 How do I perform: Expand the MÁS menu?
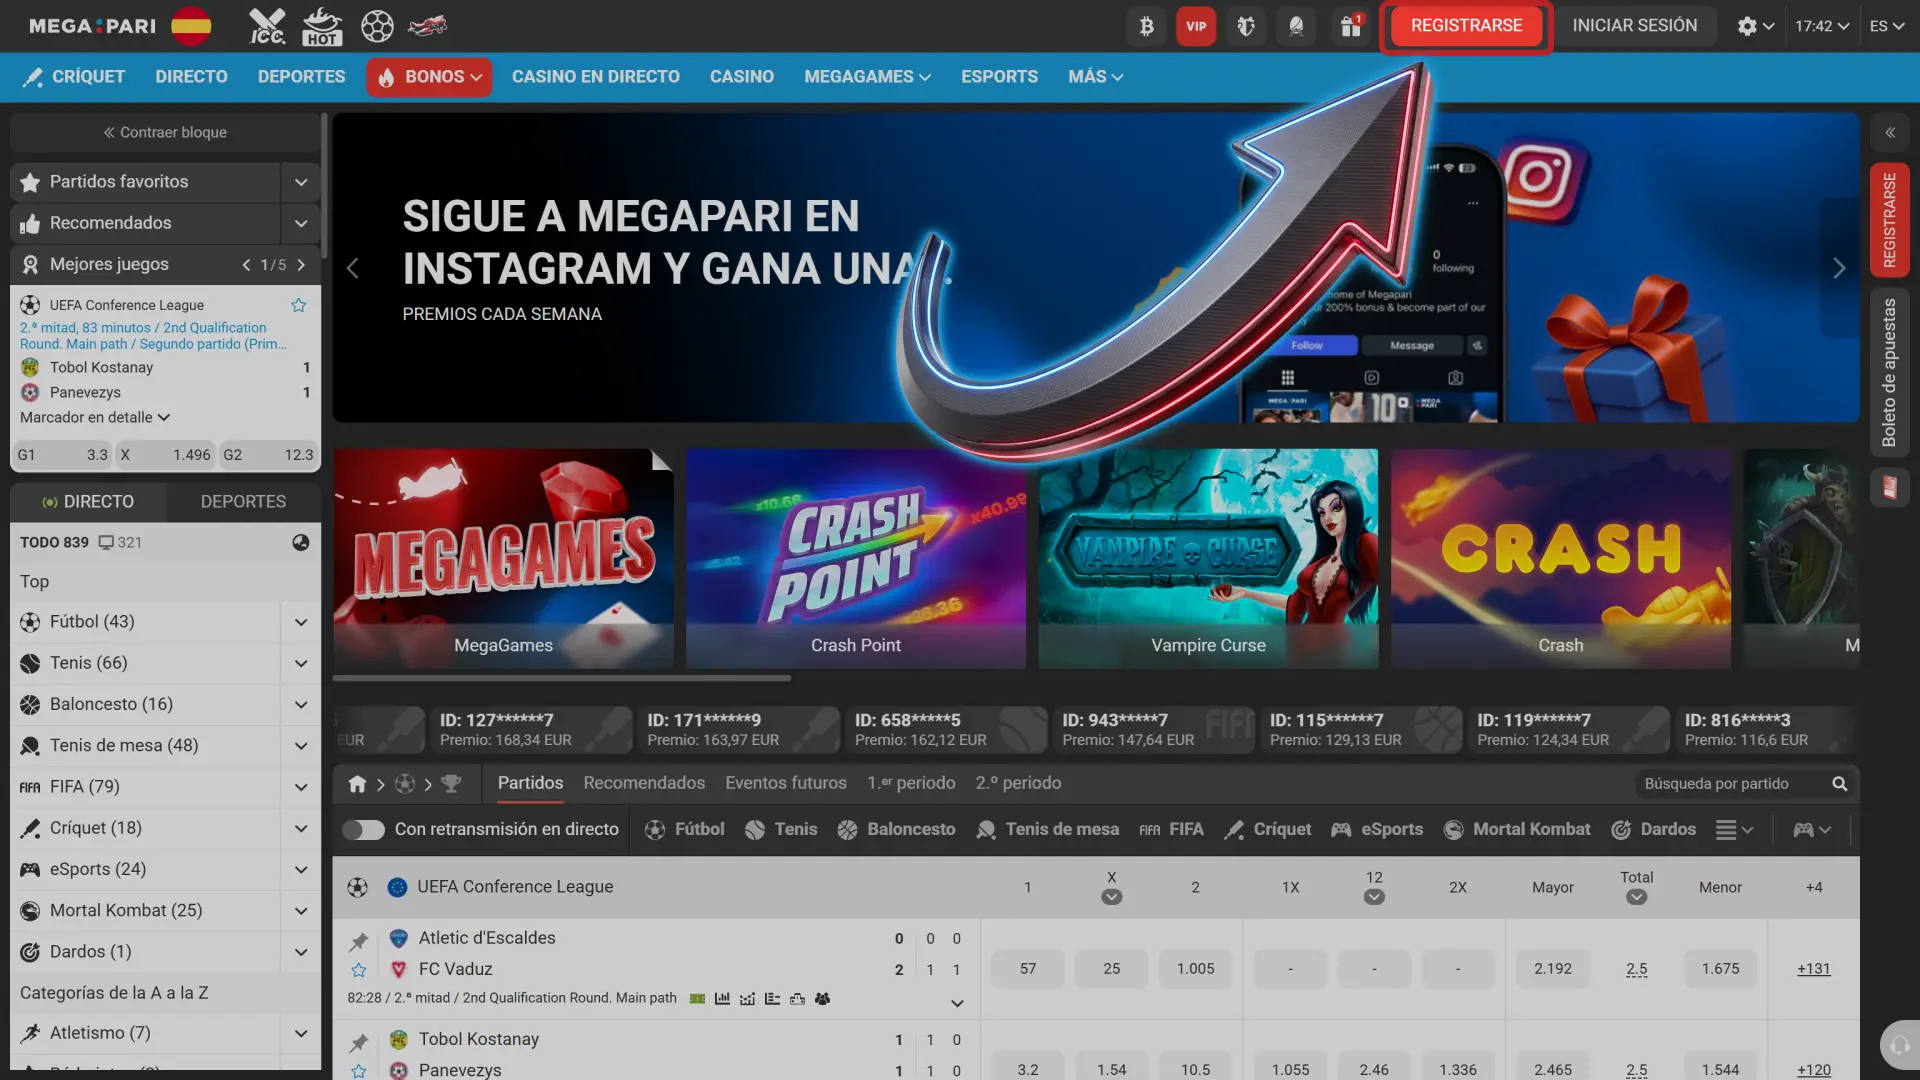click(x=1095, y=77)
